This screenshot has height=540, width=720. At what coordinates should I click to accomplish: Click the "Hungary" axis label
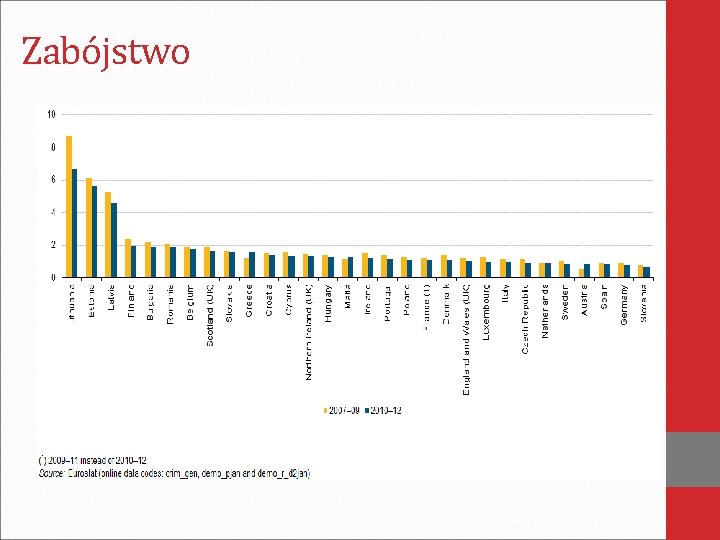pos(328,304)
